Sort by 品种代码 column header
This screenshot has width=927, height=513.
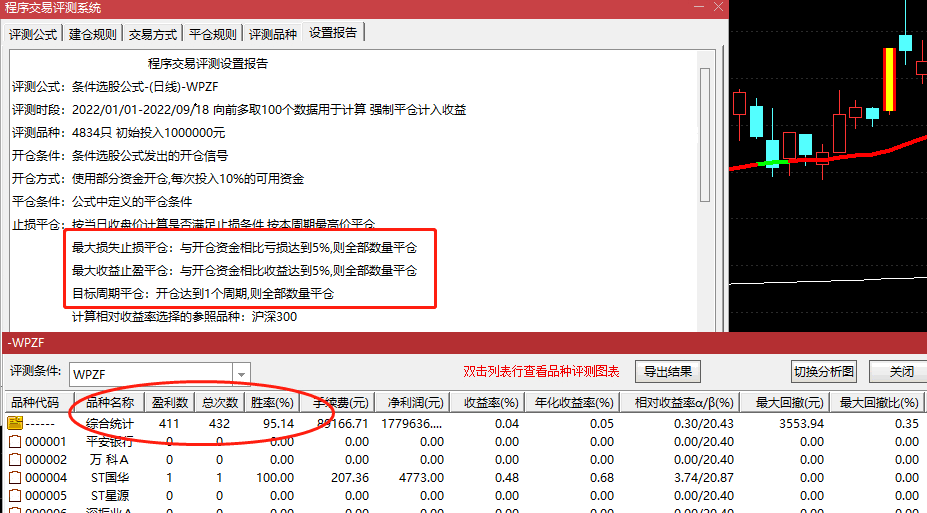tap(39, 402)
